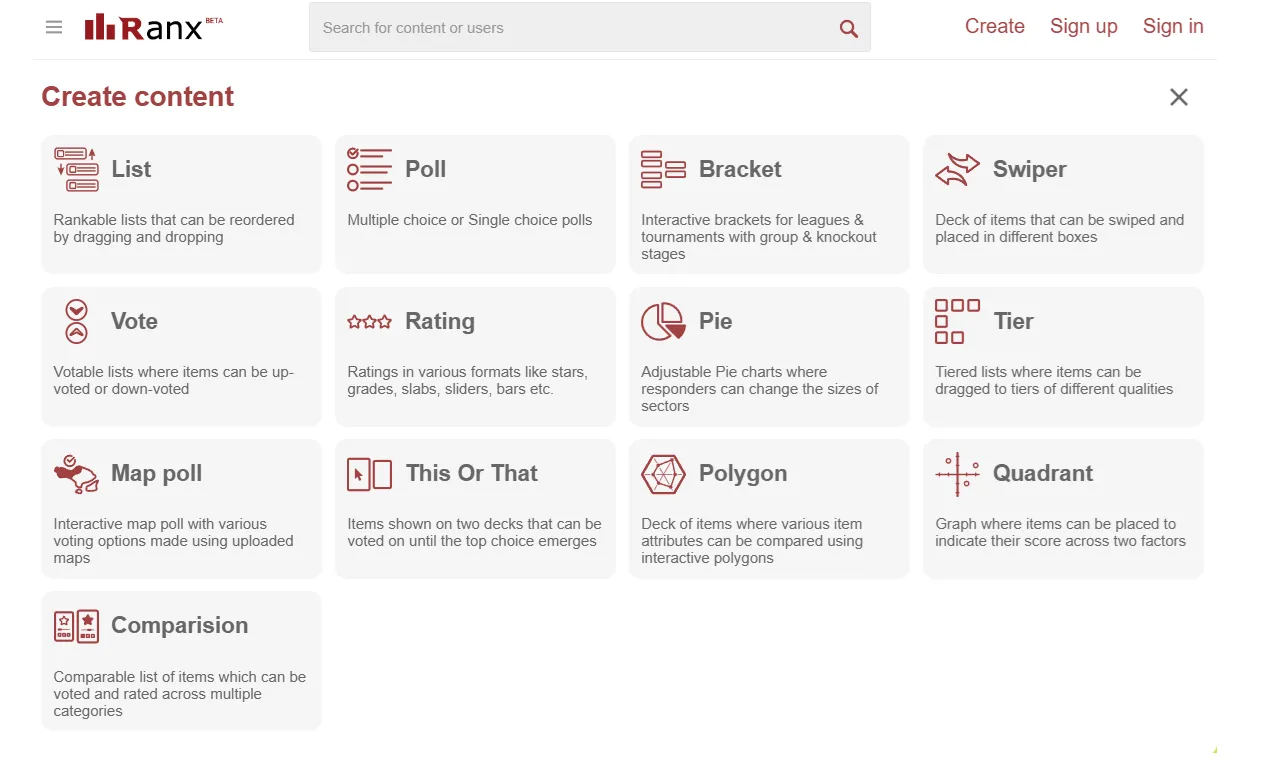This screenshot has height=760, width=1270.
Task: Close the Create content panel
Action: click(x=1179, y=97)
